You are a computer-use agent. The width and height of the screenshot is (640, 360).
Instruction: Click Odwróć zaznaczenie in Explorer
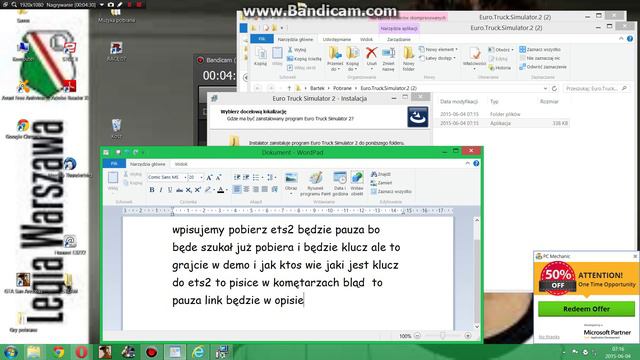pyautogui.click(x=543, y=67)
